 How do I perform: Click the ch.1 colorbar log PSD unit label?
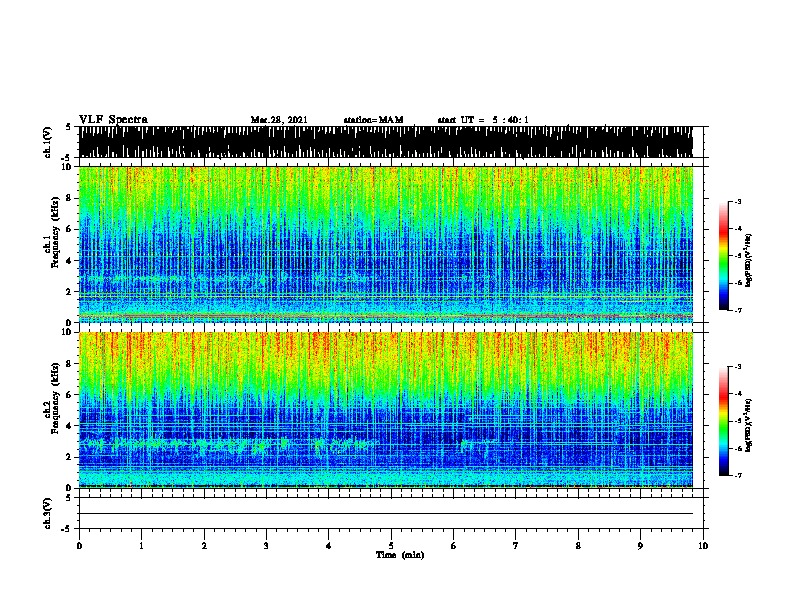[x=749, y=261]
